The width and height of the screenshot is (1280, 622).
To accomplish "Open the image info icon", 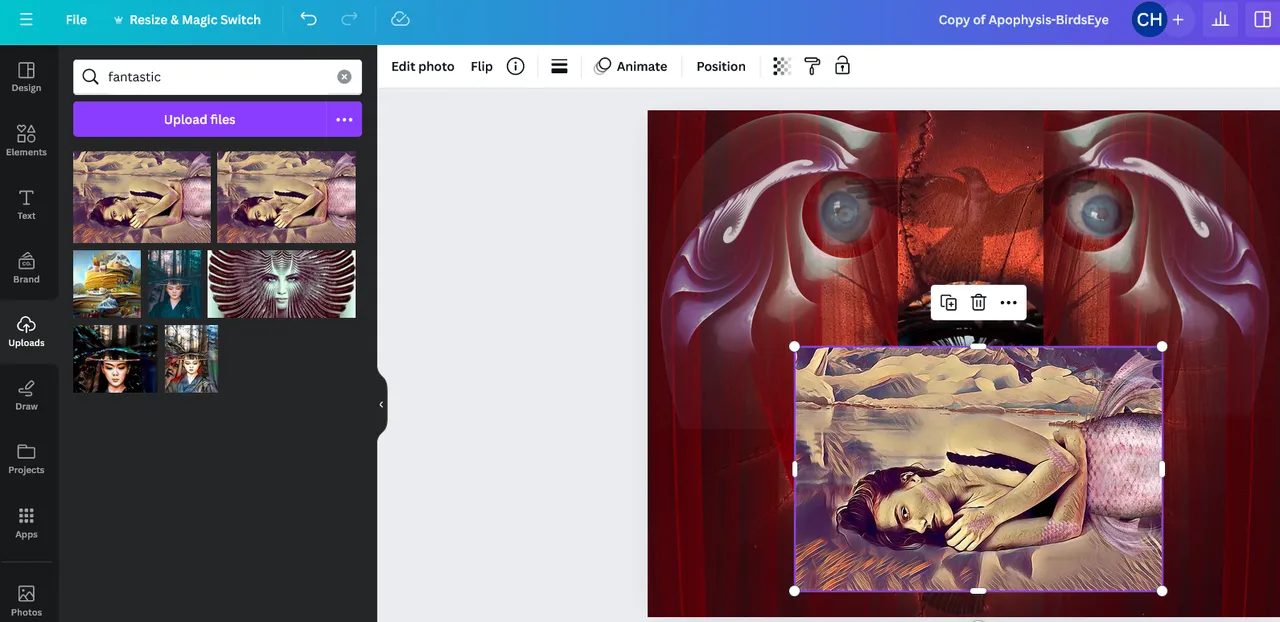I will coord(515,66).
